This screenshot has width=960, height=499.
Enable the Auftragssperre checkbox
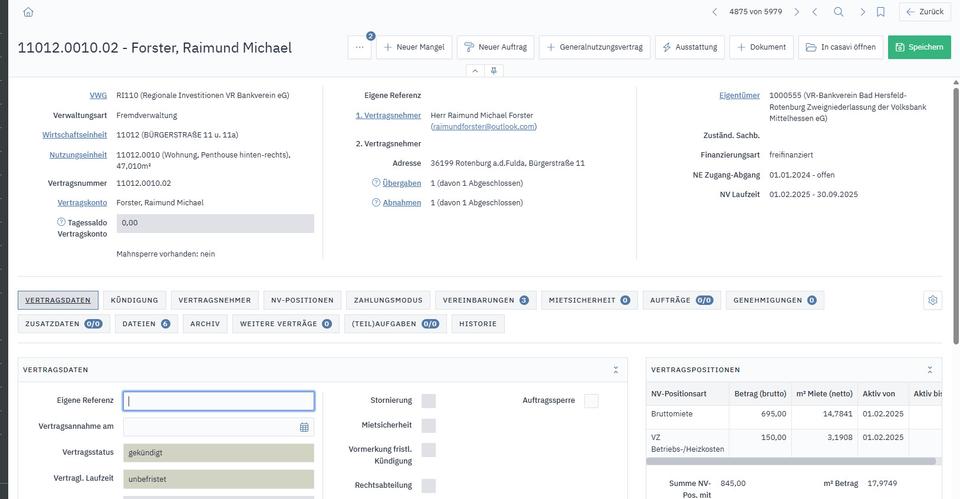591,401
